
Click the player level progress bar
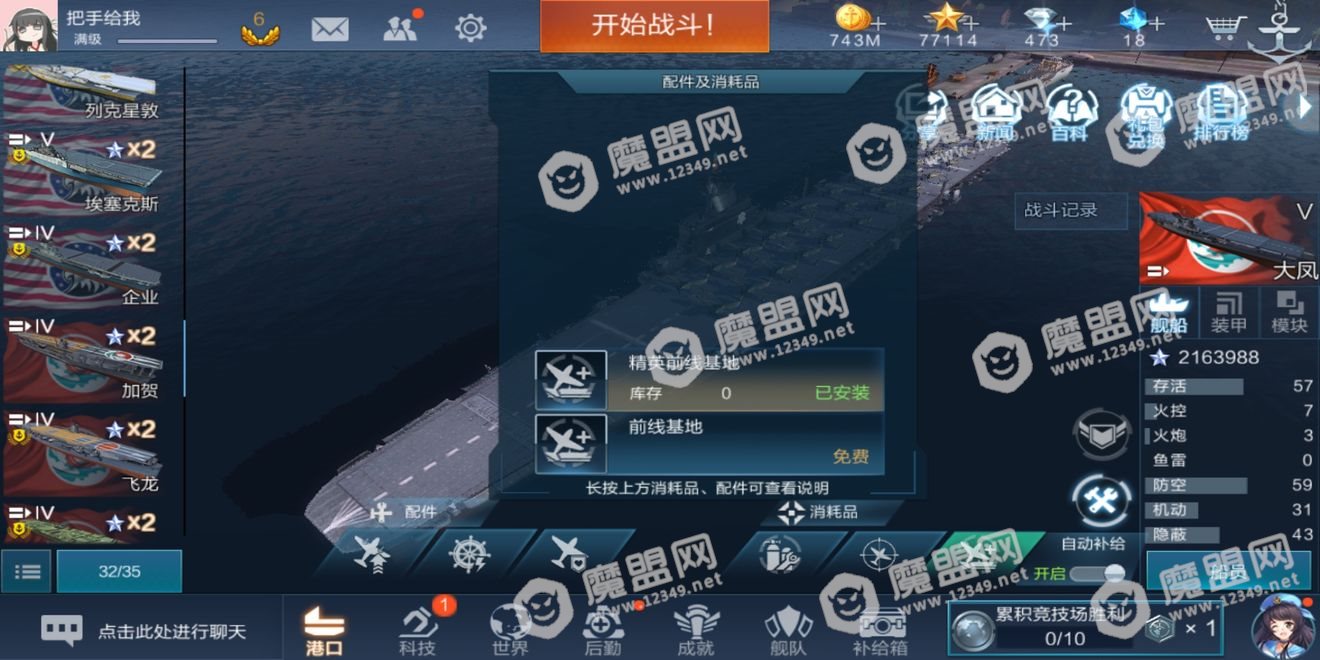pyautogui.click(x=167, y=41)
